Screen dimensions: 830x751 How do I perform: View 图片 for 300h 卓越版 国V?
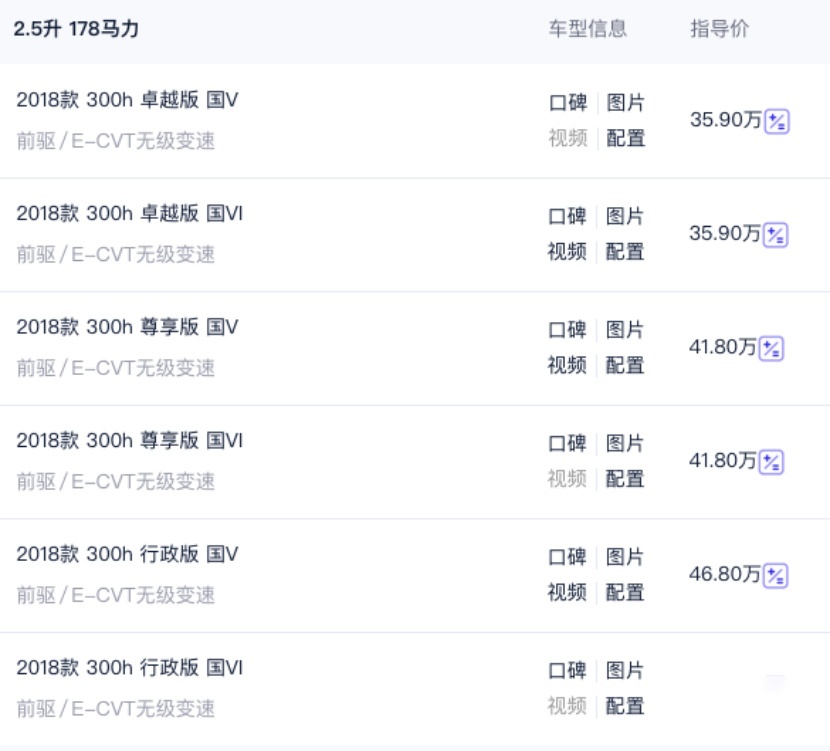pos(625,103)
